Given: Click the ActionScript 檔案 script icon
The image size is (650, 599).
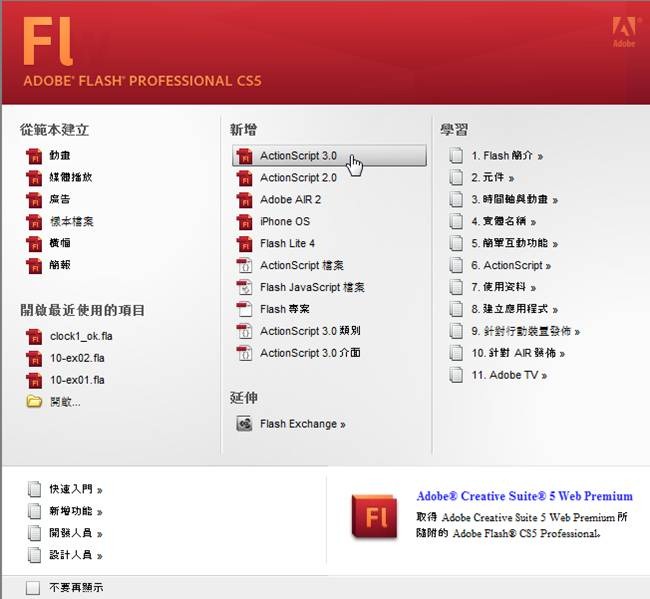Looking at the screenshot, I should pyautogui.click(x=244, y=266).
